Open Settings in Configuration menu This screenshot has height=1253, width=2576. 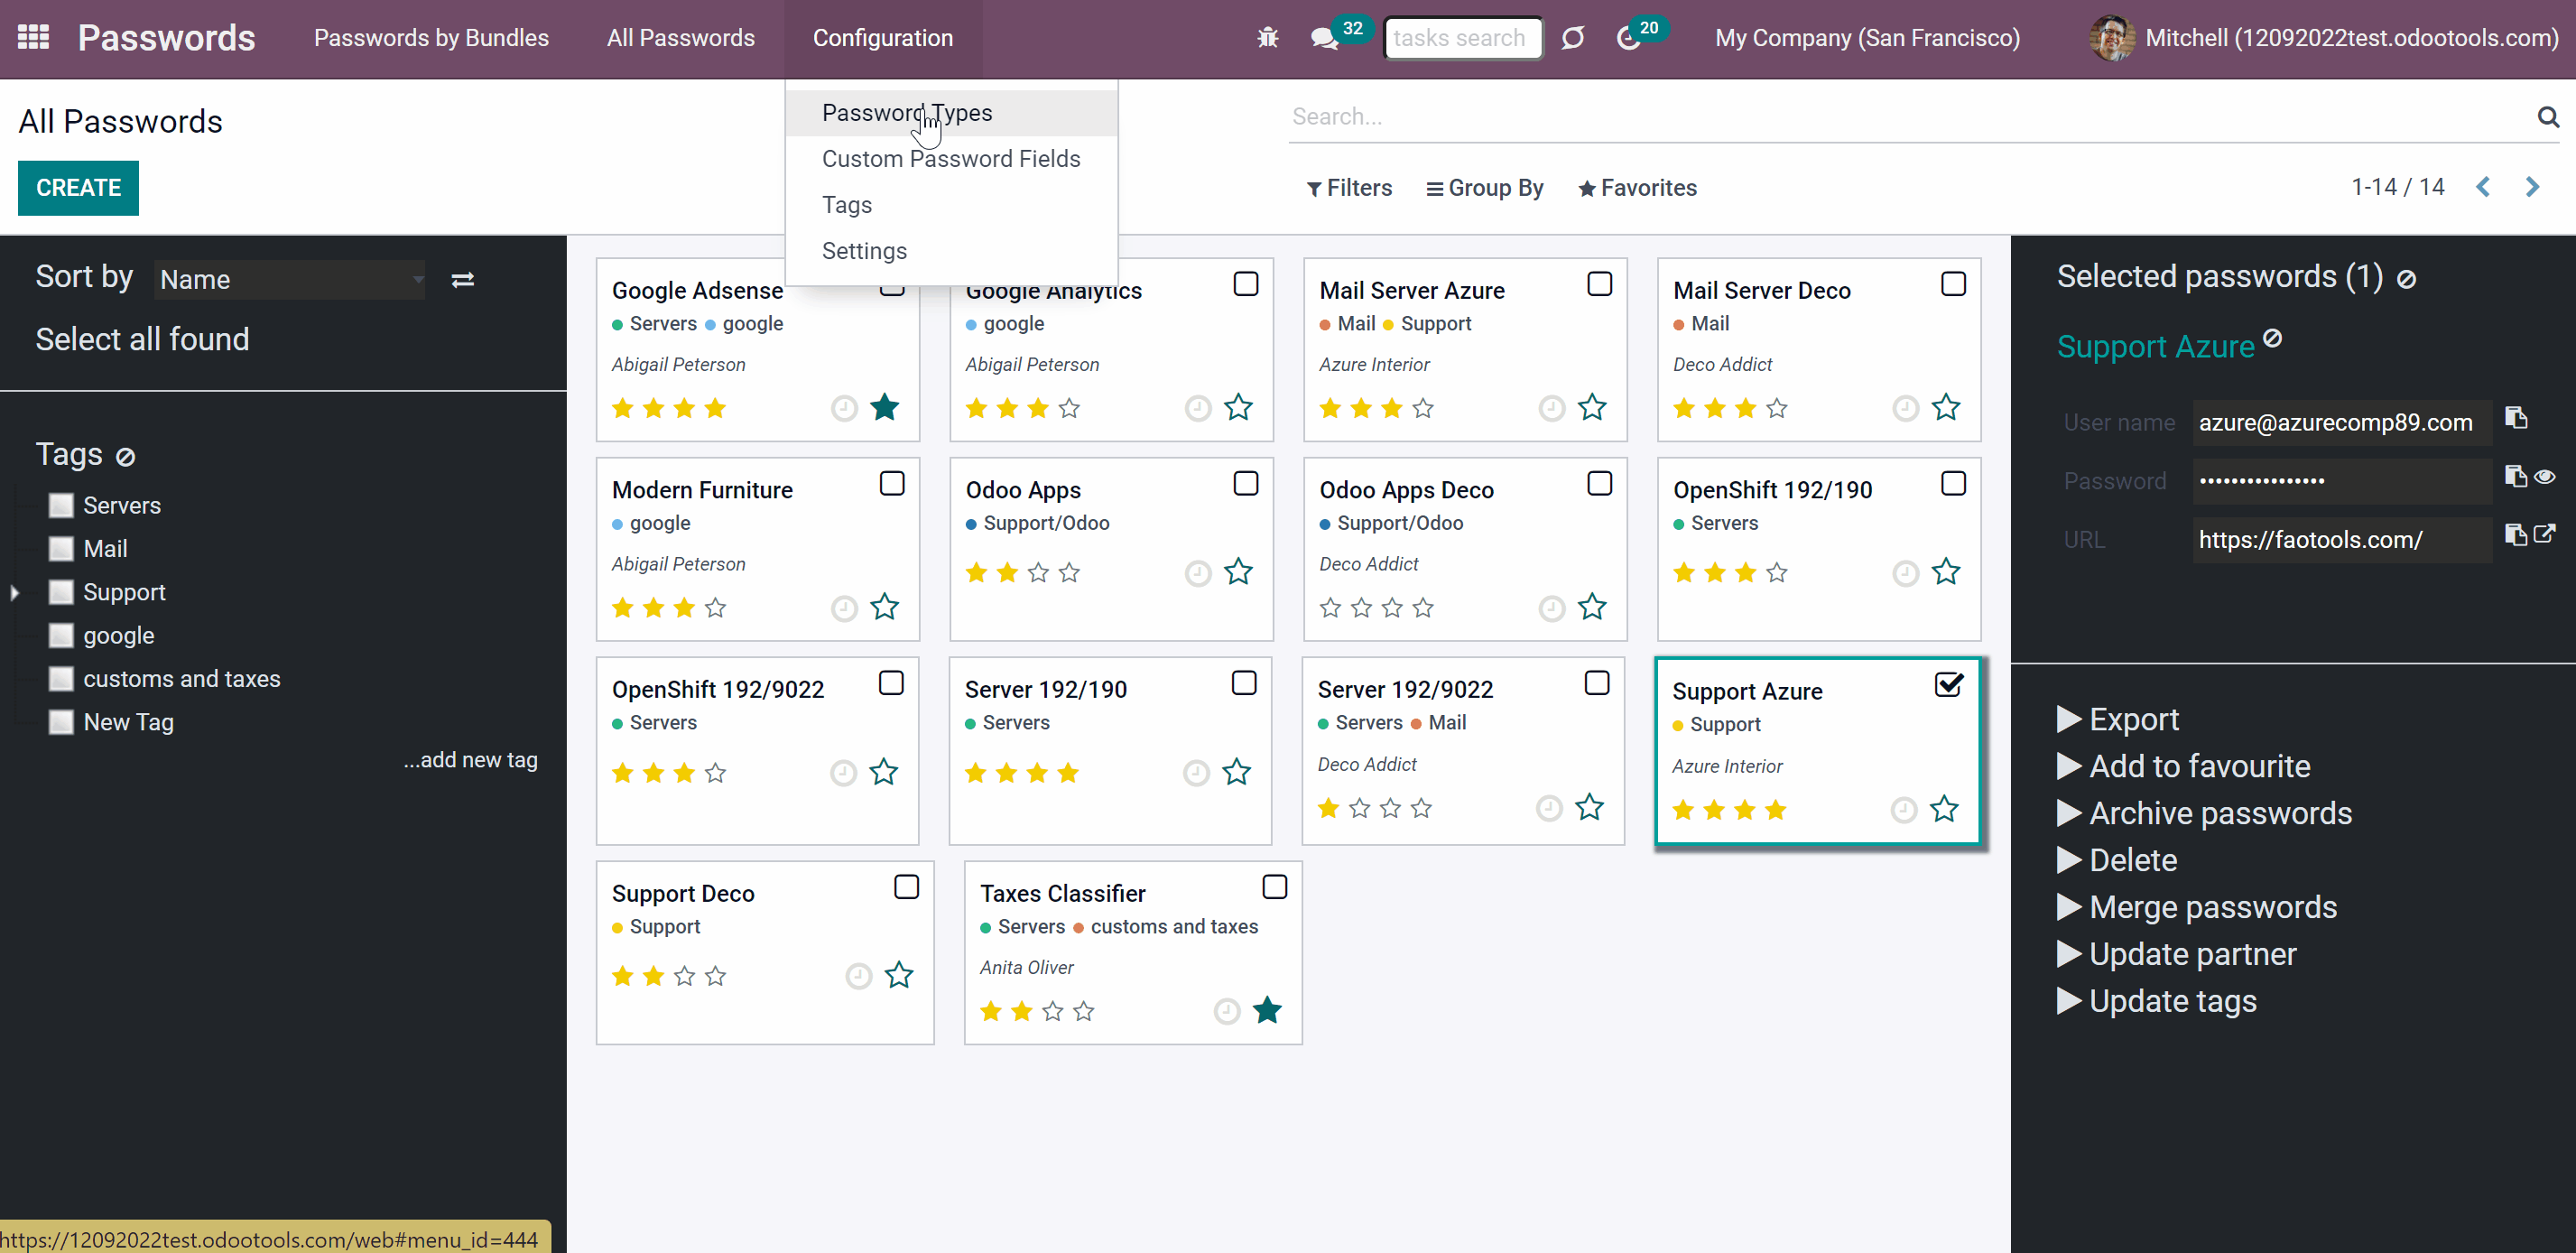(951, 251)
